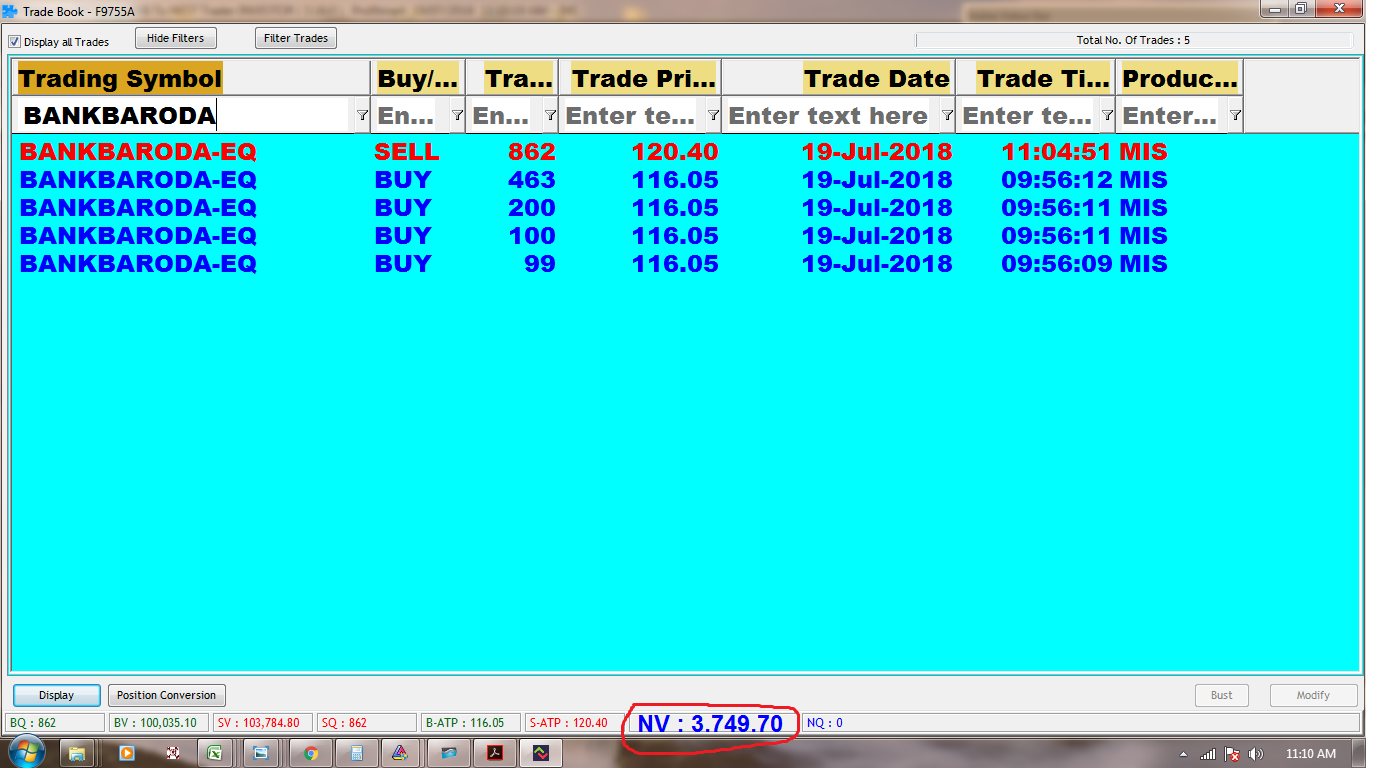Screen dimensions: 1380x768
Task: Open Product column filter dropdown
Action: click(x=1235, y=115)
